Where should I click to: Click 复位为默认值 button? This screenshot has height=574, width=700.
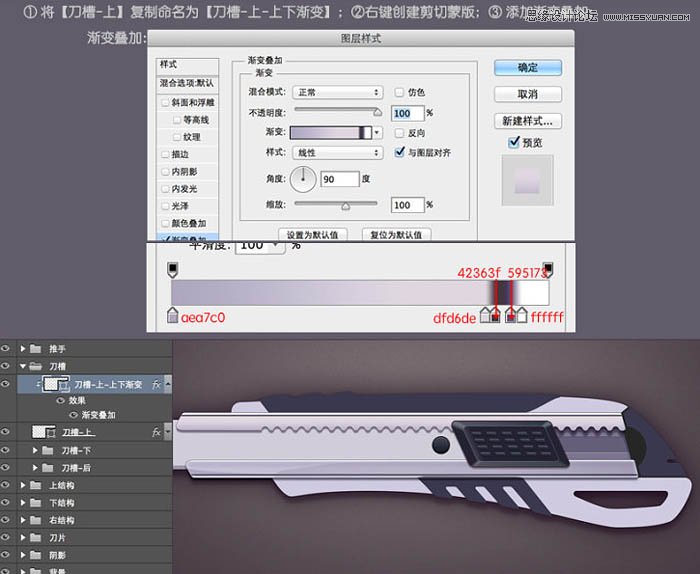pyautogui.click(x=396, y=234)
